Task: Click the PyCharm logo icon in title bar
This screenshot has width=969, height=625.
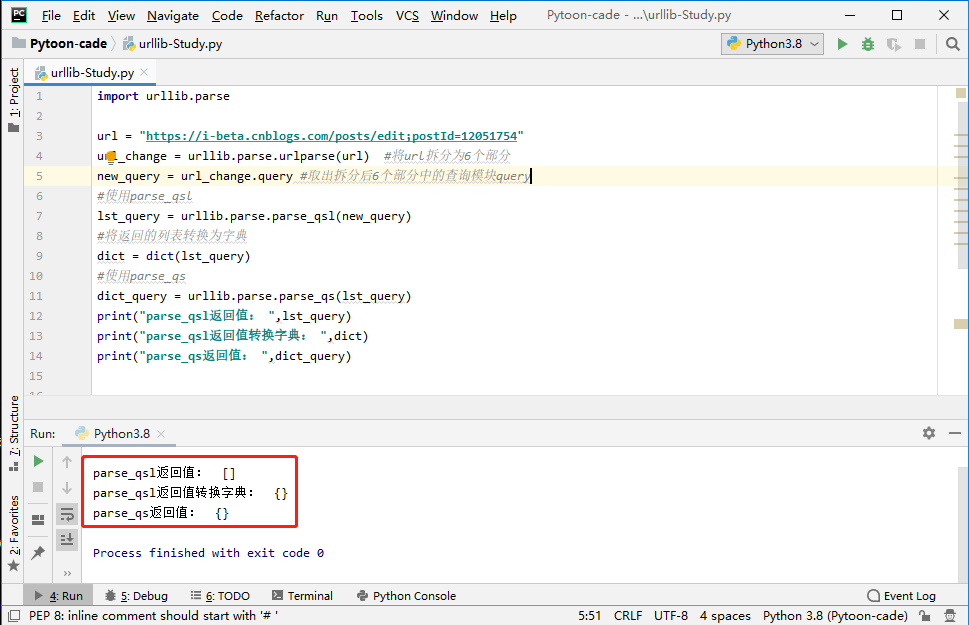Action: 19,15
